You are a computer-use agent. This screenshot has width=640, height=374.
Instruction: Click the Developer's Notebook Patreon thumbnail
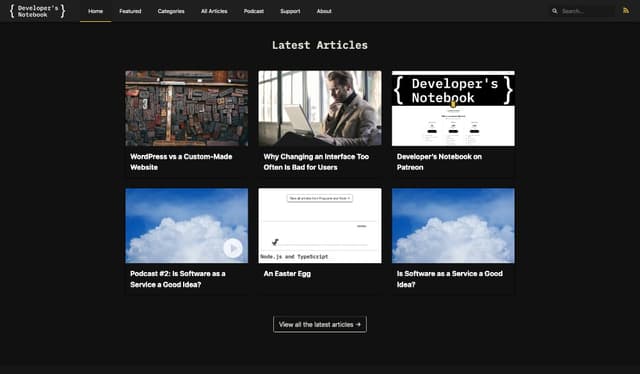(453, 108)
